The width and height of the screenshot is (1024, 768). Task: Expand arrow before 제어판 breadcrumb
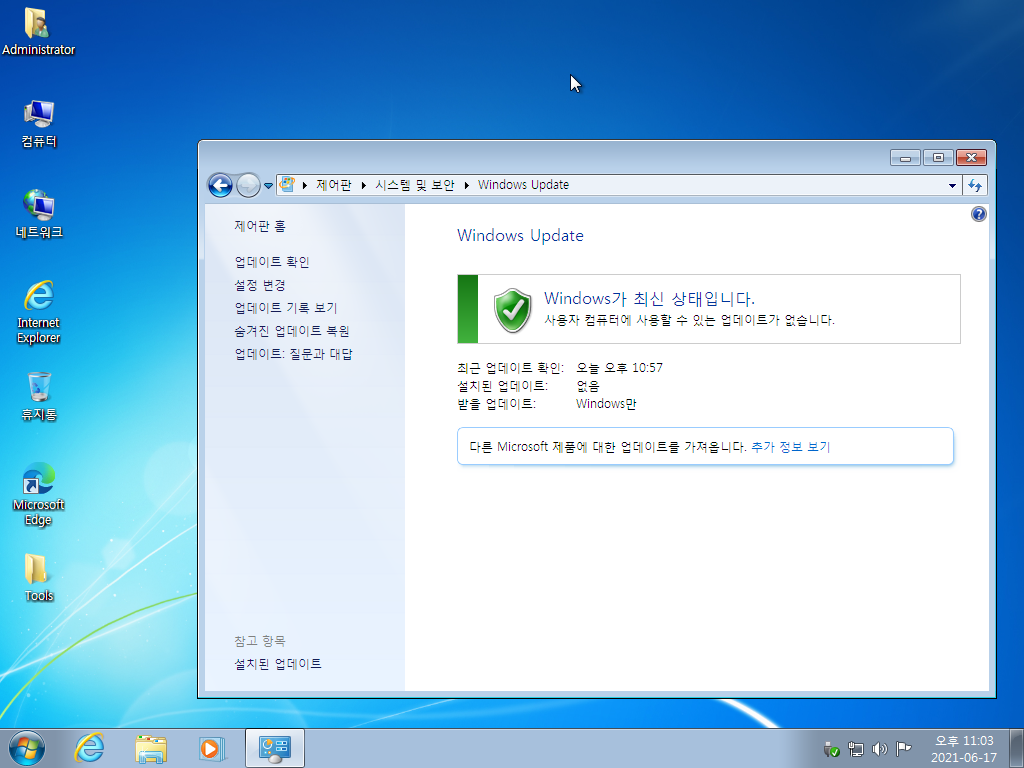305,185
